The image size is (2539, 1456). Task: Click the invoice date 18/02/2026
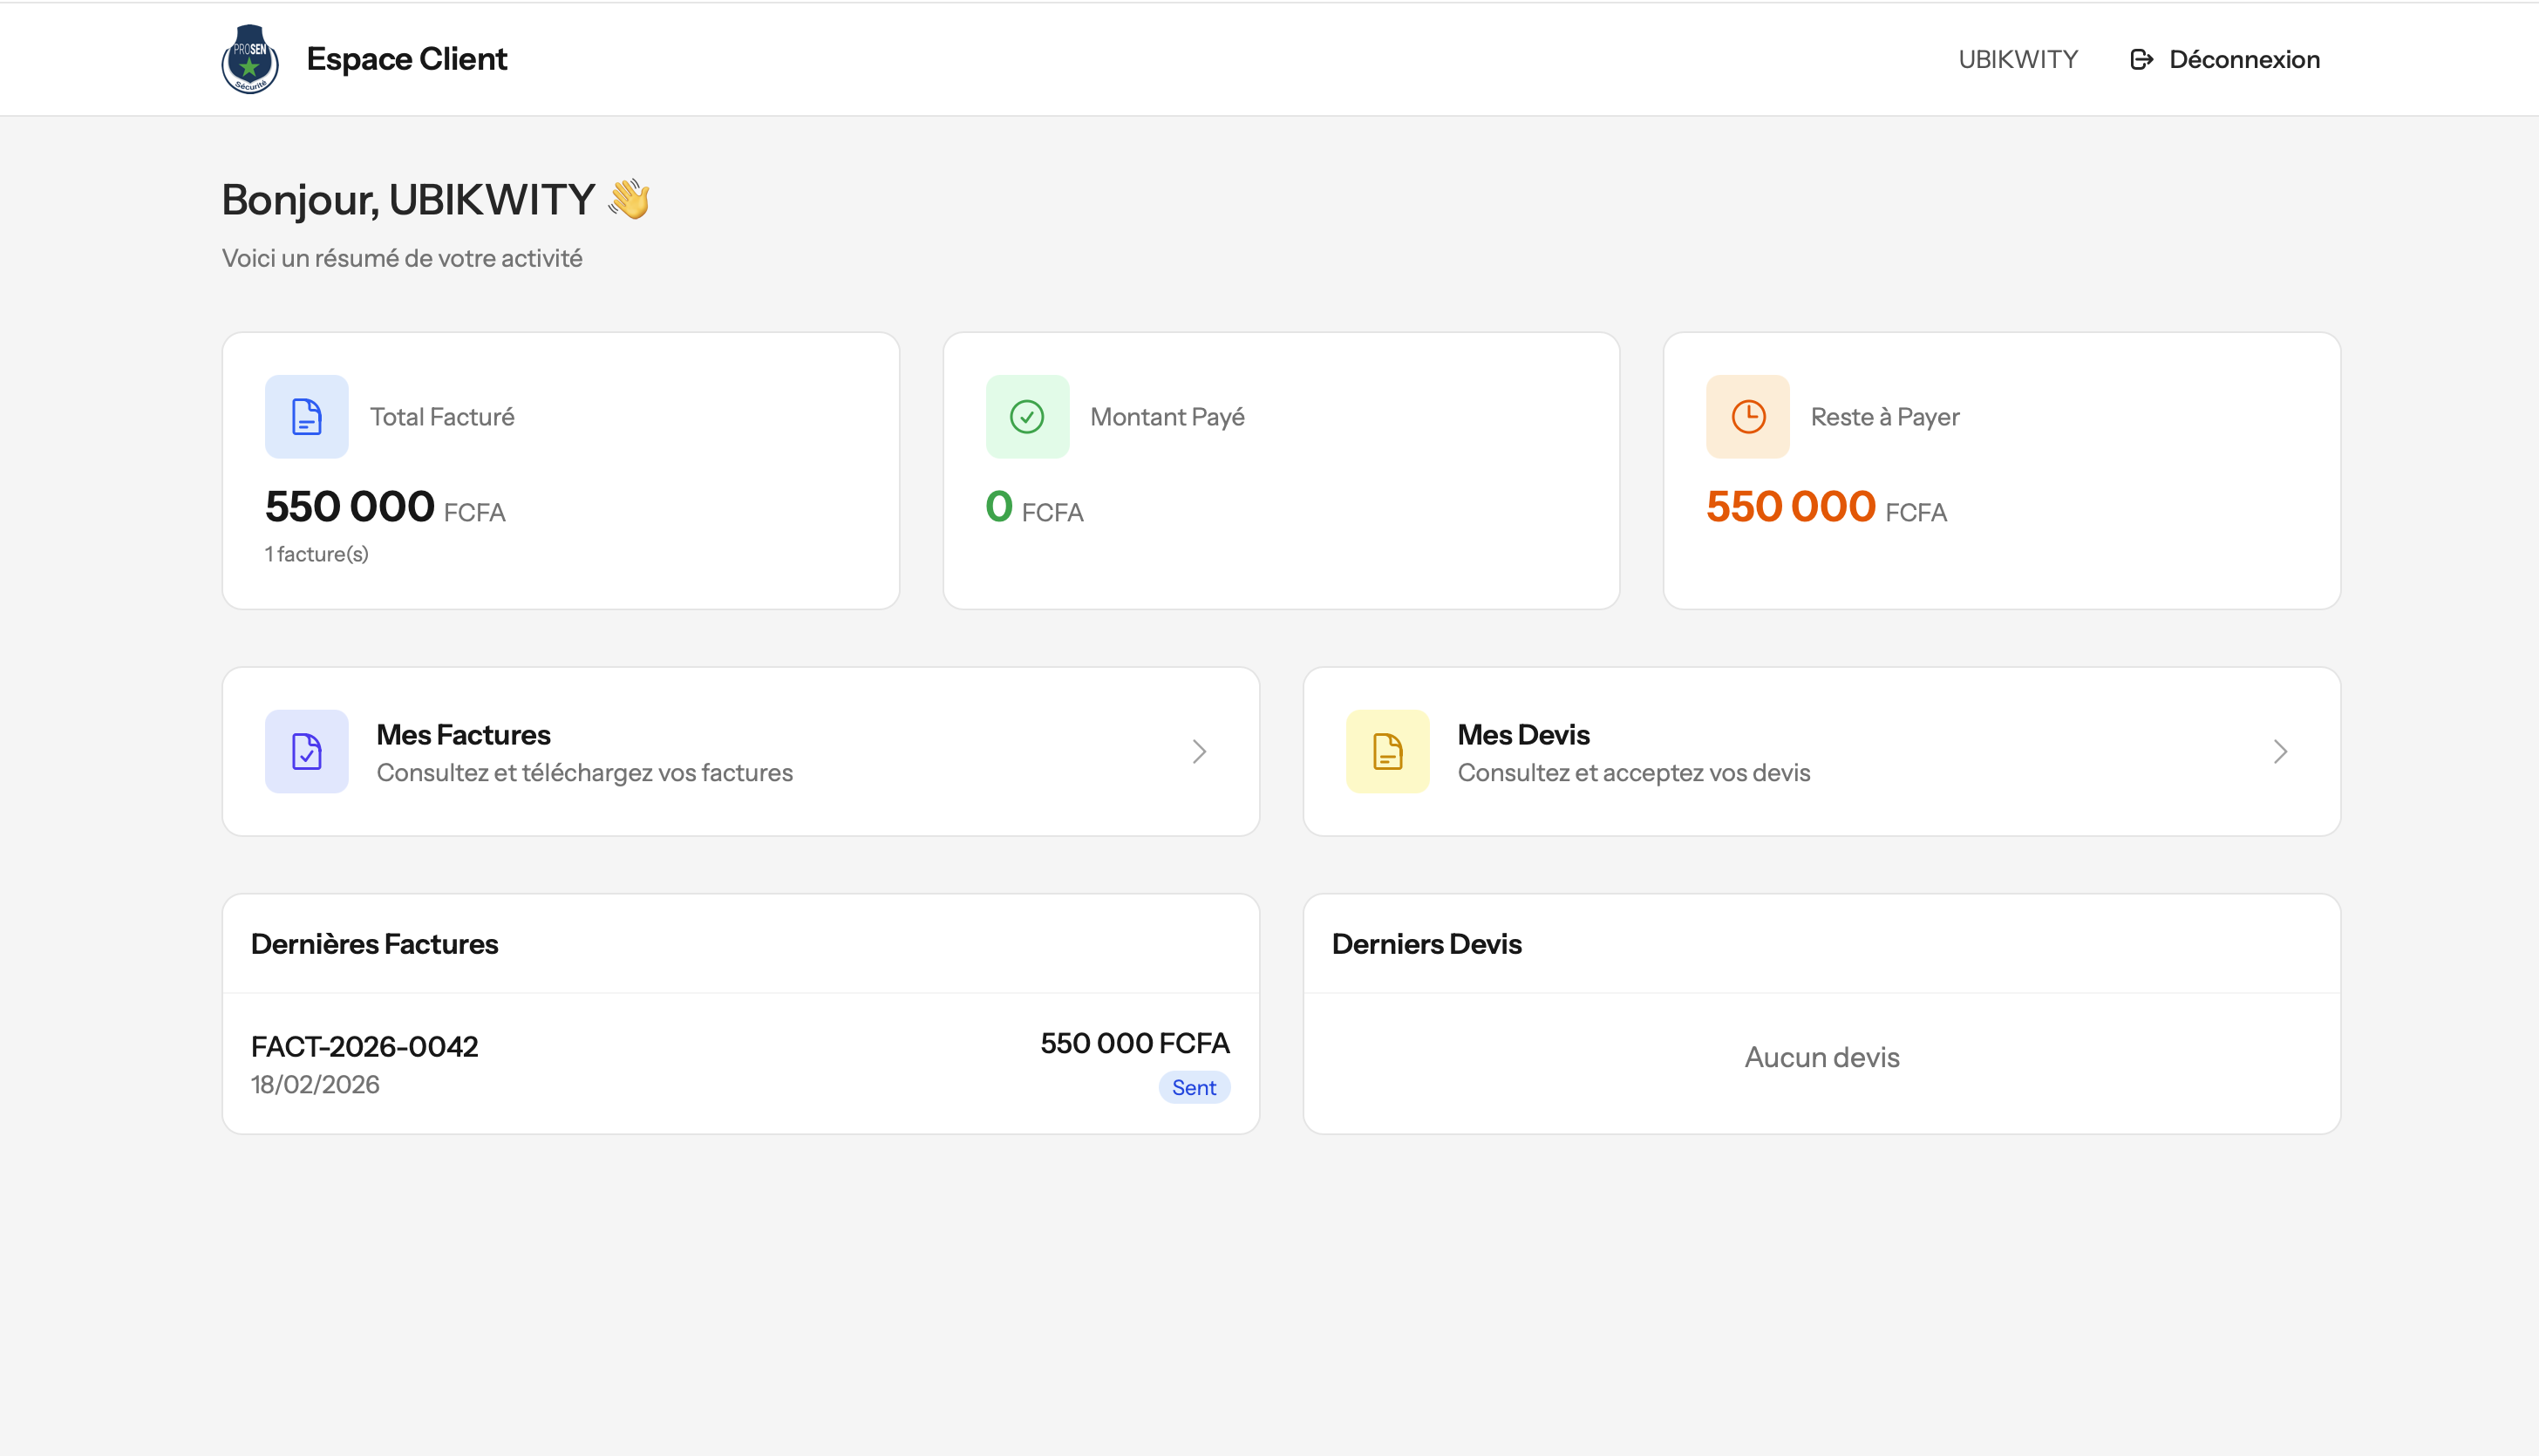click(x=315, y=1085)
